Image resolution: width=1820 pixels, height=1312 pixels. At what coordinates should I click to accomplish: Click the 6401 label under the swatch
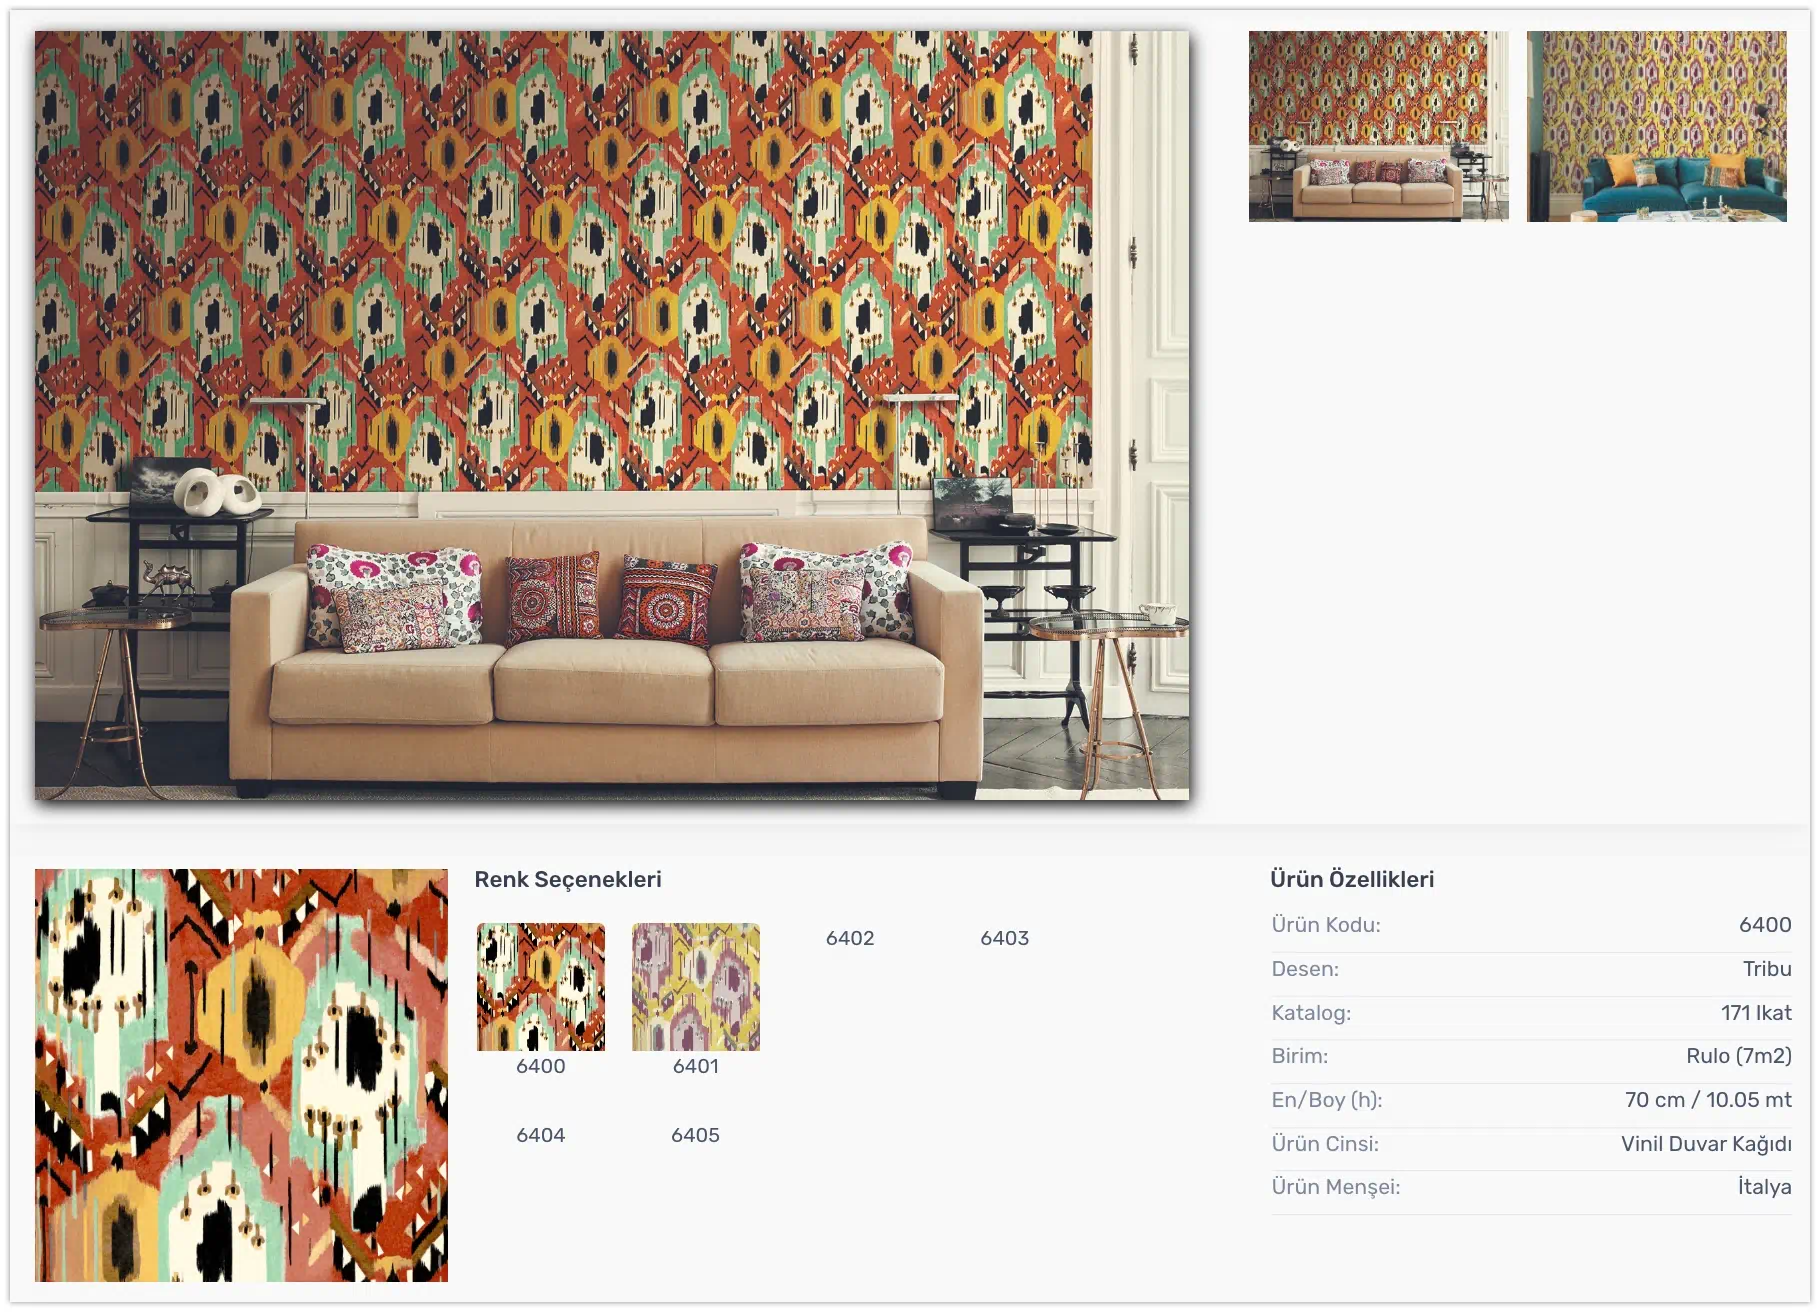pos(696,1066)
